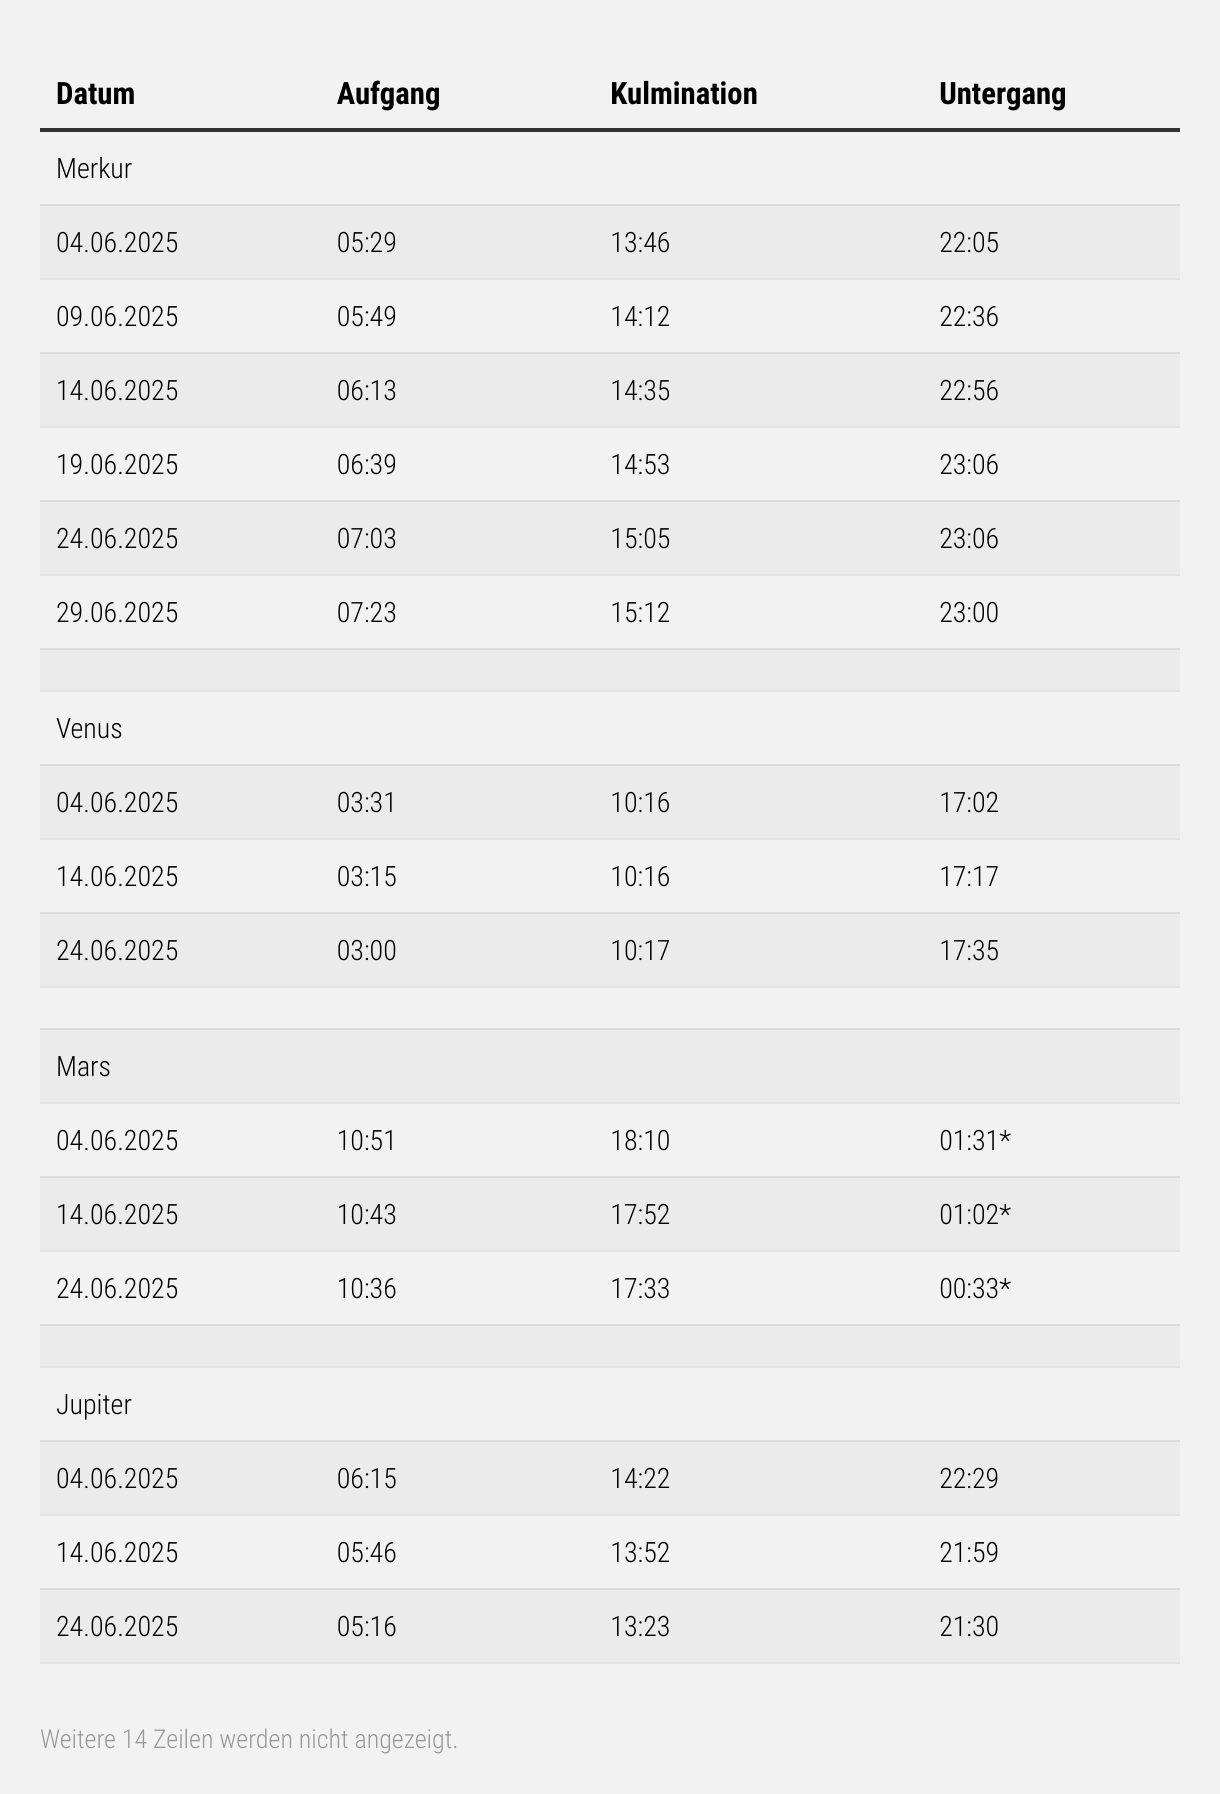This screenshot has height=1794, width=1220.
Task: Click Merkur Kulmination time 14:35
Action: point(640,391)
